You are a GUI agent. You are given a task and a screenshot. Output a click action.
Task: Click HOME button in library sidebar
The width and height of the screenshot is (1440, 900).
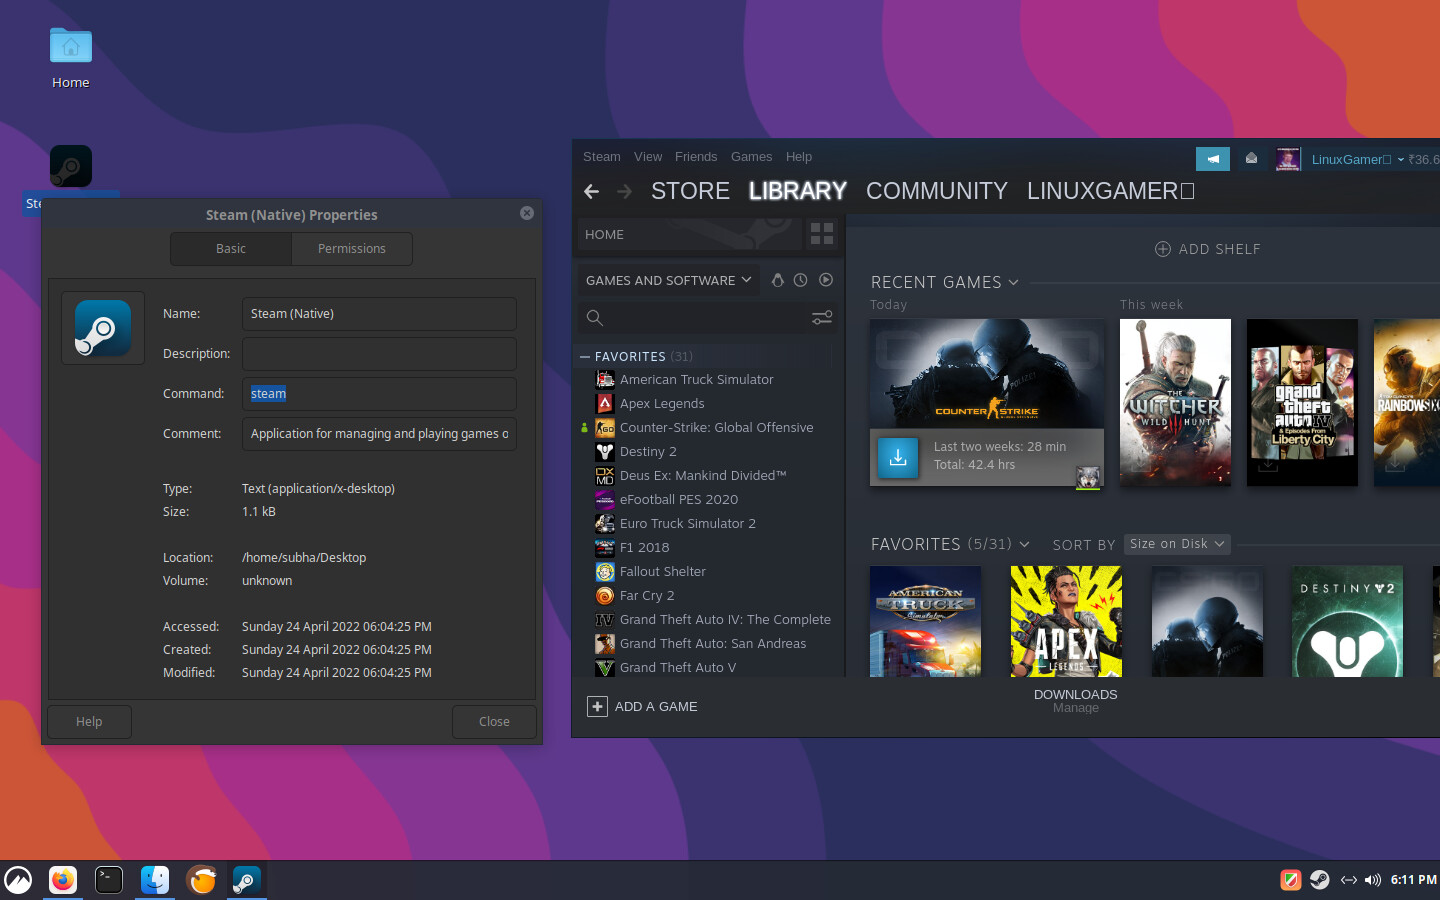690,234
